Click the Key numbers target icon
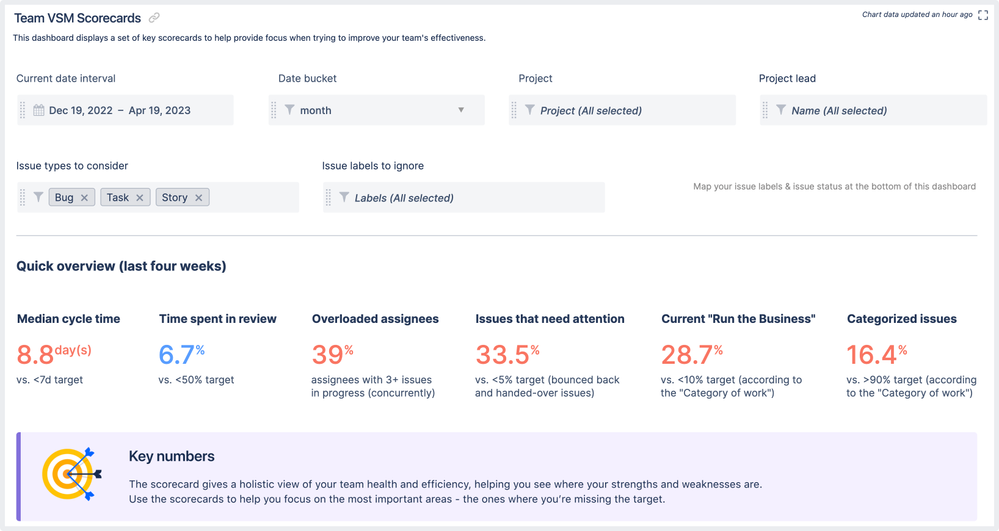 click(x=72, y=474)
